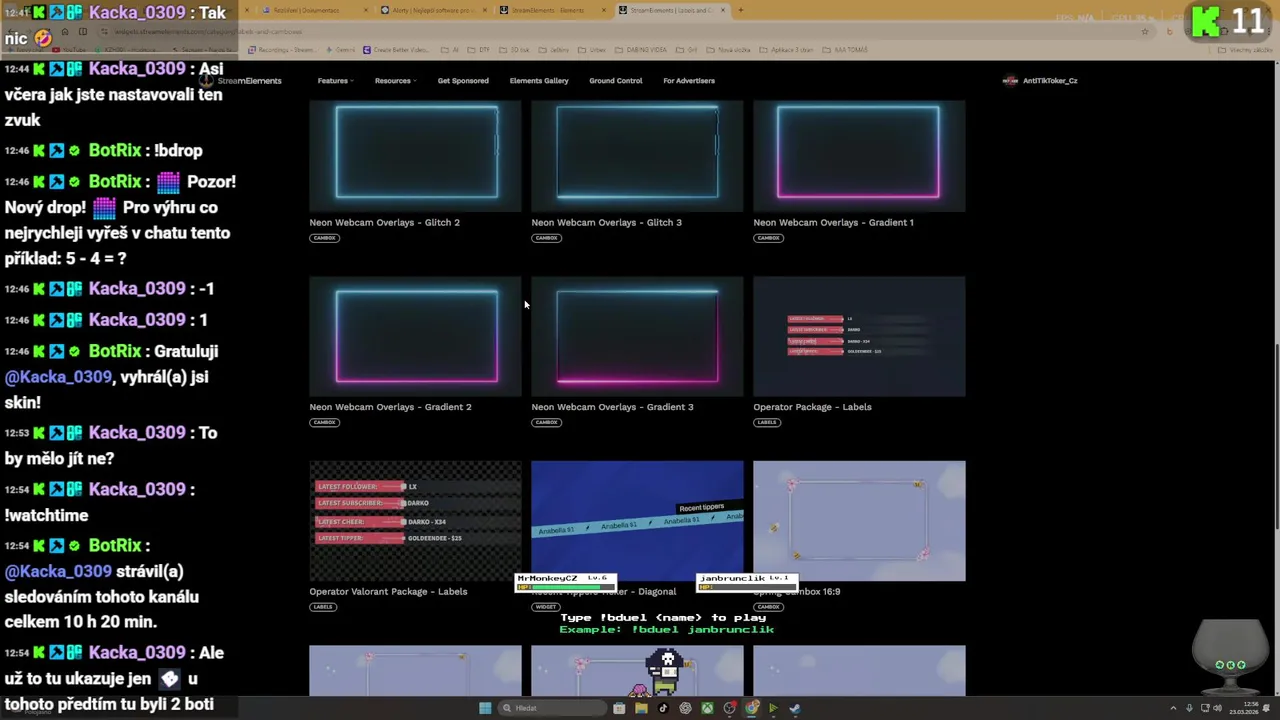Open the Windows Start menu
Viewport: 1280px width, 720px height.
click(485, 708)
